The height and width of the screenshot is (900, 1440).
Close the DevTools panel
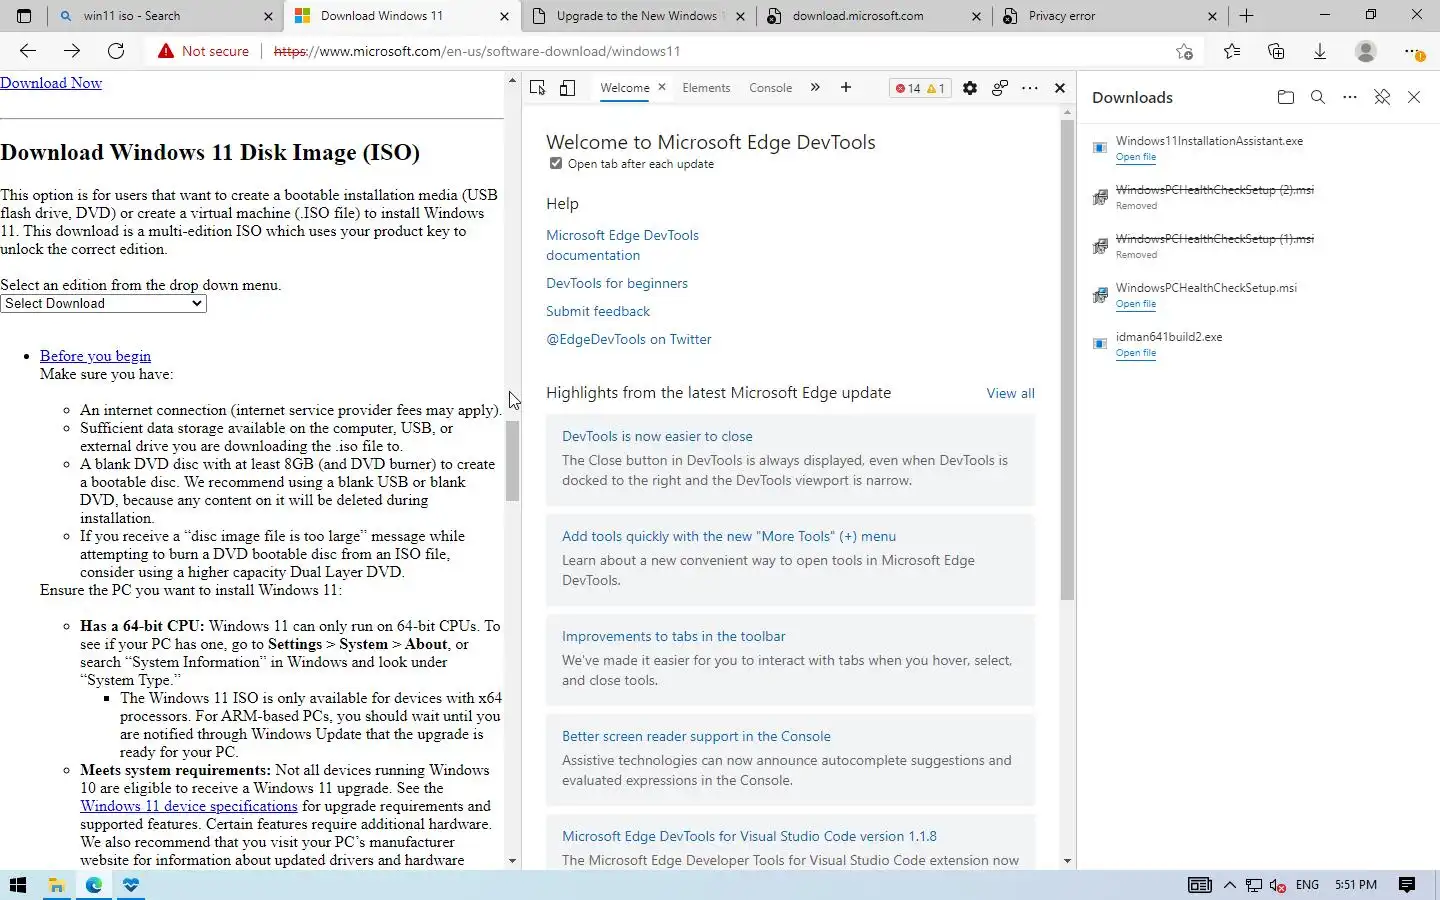point(1060,88)
